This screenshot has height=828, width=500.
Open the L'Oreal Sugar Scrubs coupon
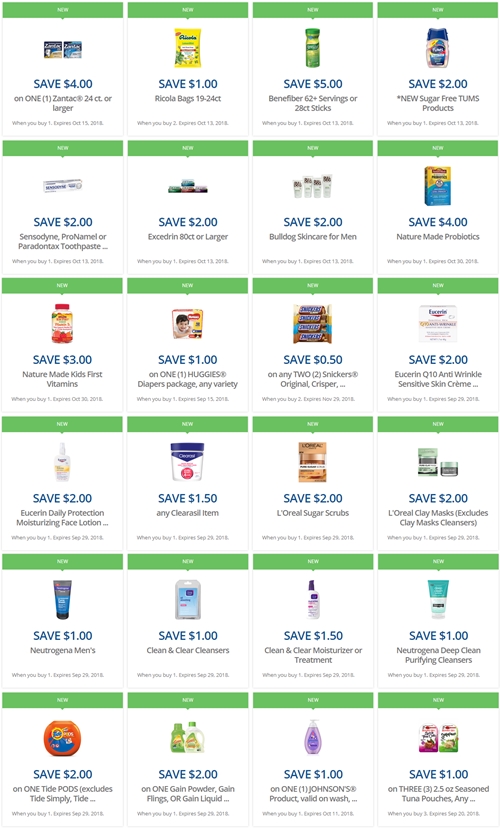[x=313, y=513]
